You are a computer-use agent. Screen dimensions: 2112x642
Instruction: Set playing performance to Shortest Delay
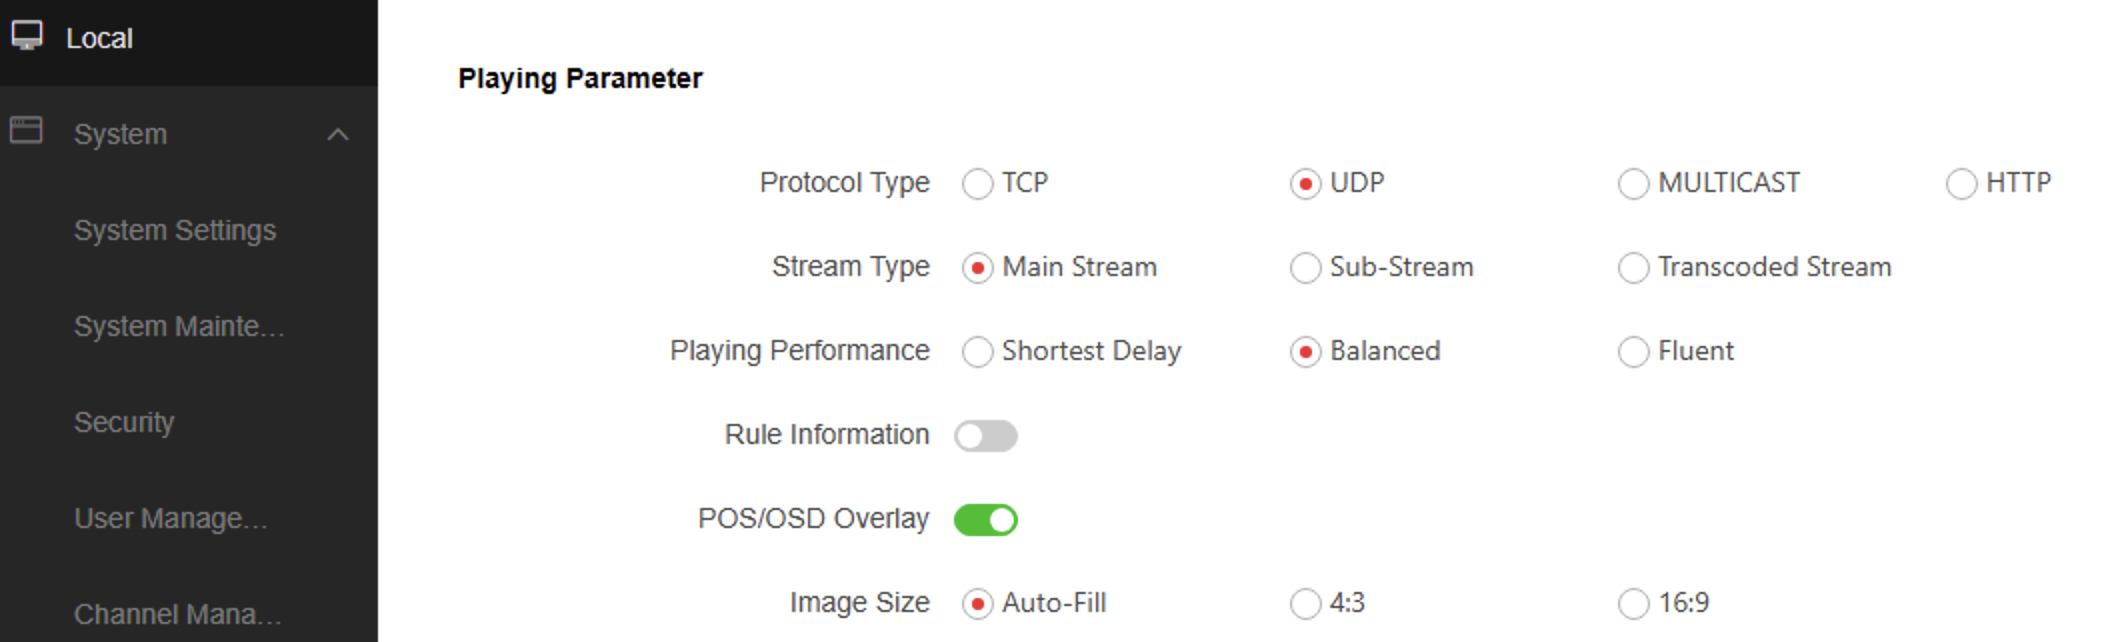(x=978, y=352)
